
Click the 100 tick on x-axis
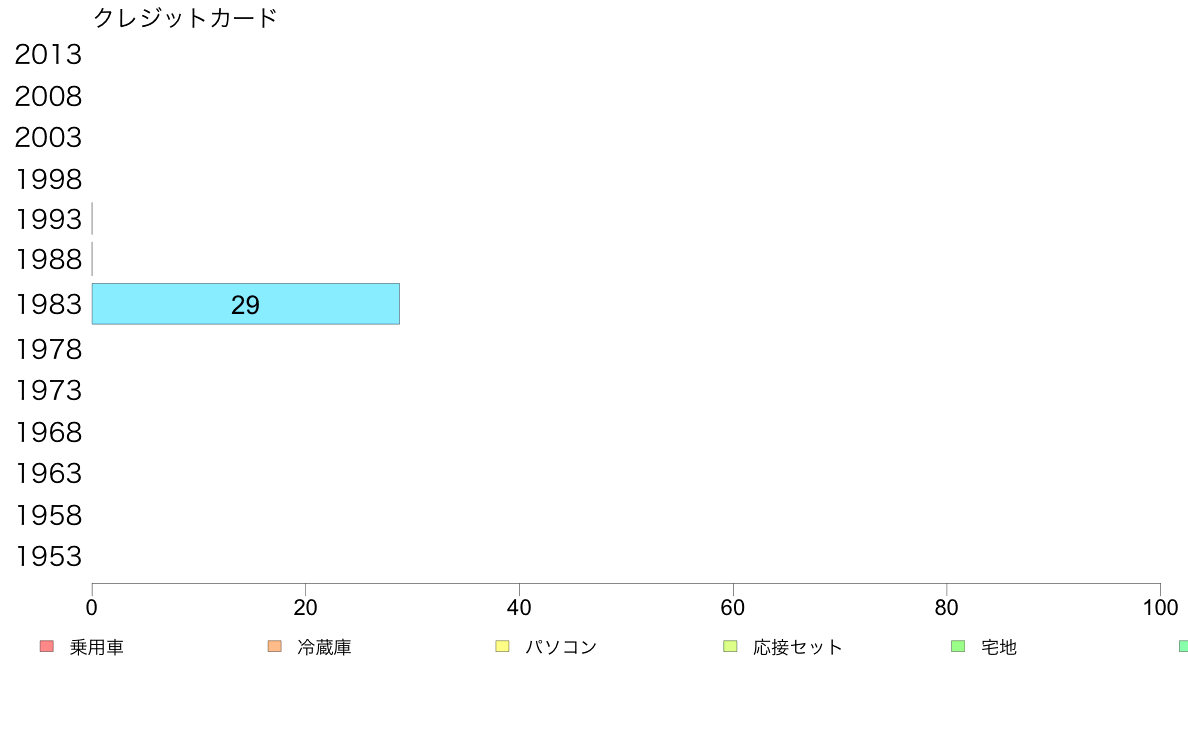click(x=1160, y=607)
